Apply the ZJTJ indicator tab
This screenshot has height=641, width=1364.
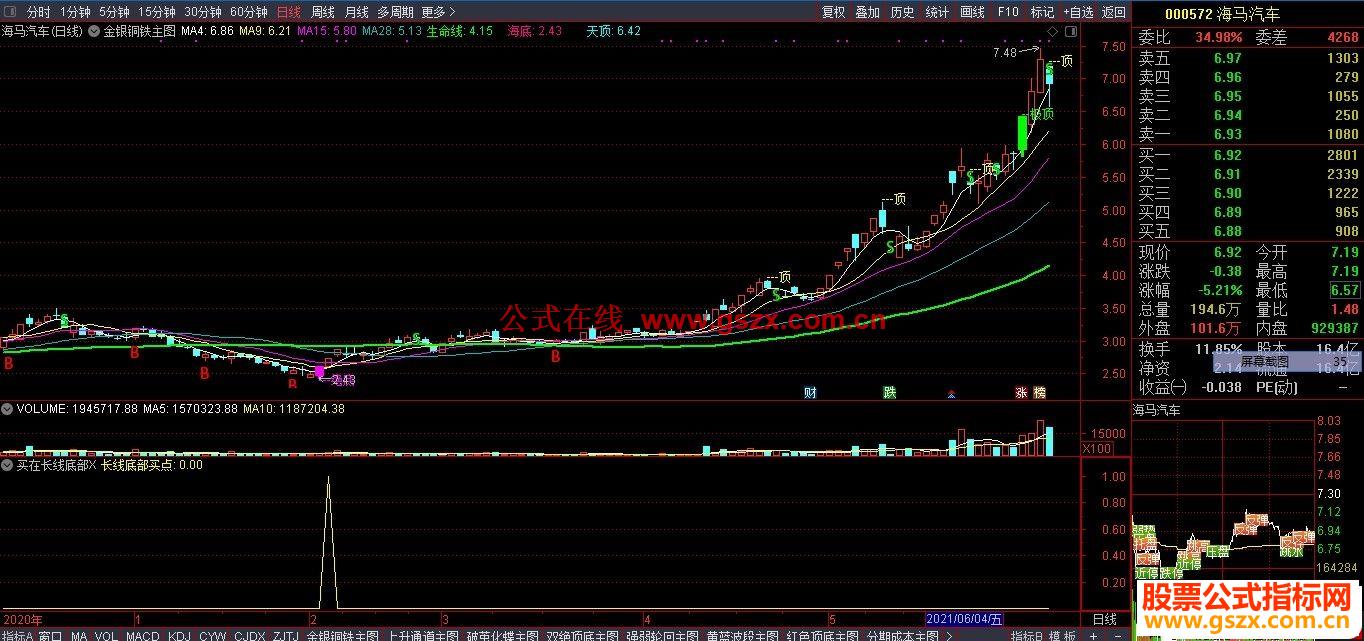285,635
